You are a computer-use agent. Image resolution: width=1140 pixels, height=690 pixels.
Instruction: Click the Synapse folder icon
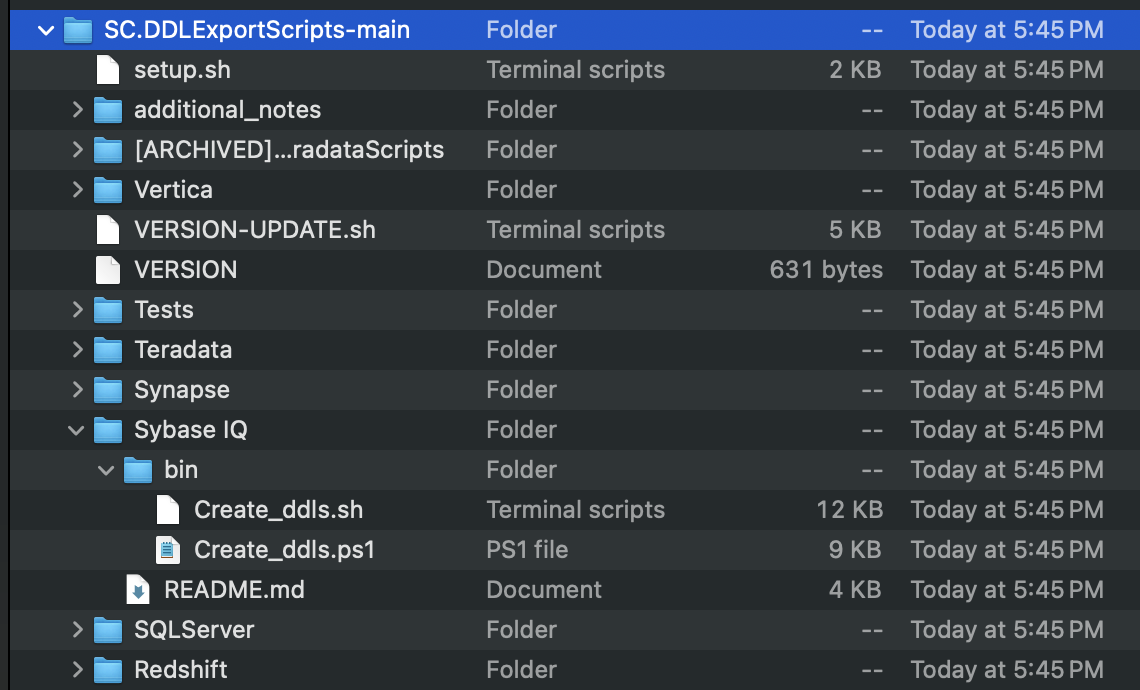point(107,390)
